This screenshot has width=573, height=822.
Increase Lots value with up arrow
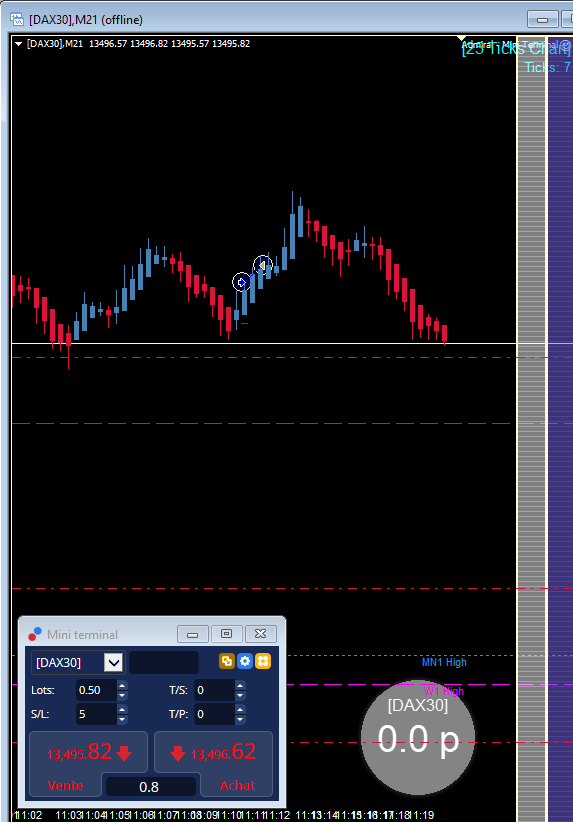coord(122,686)
